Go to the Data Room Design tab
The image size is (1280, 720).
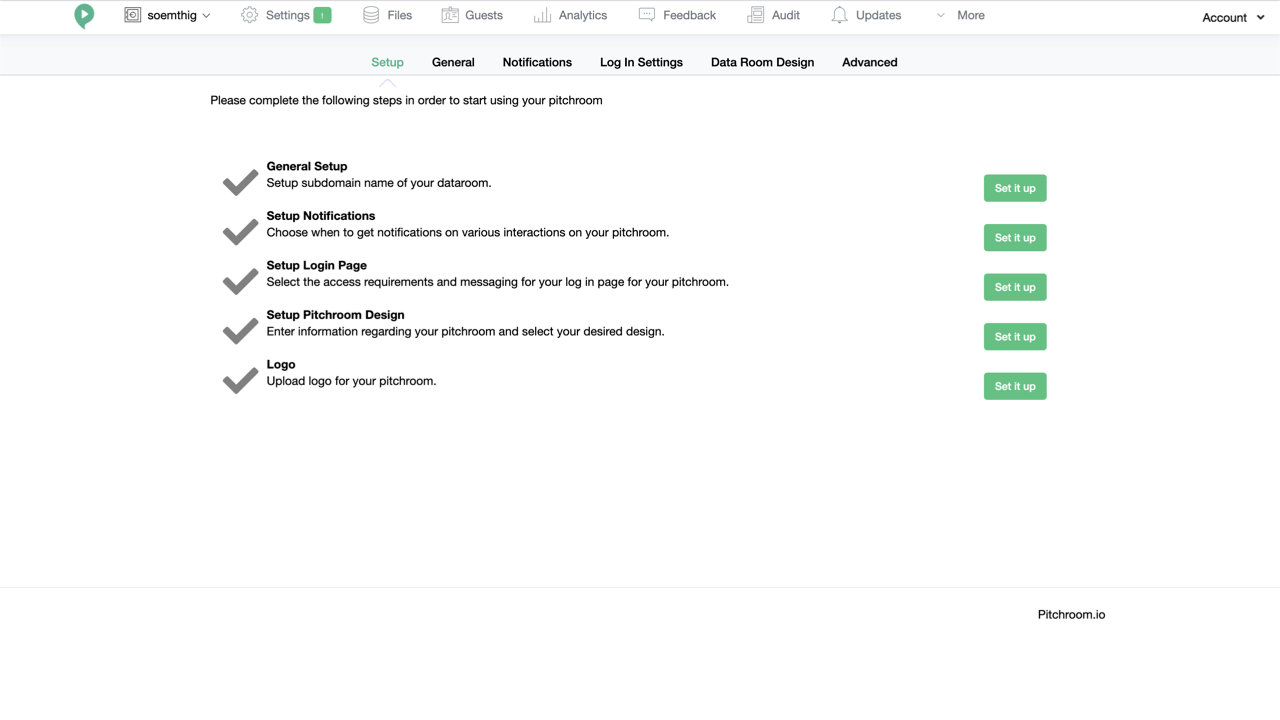coord(762,62)
